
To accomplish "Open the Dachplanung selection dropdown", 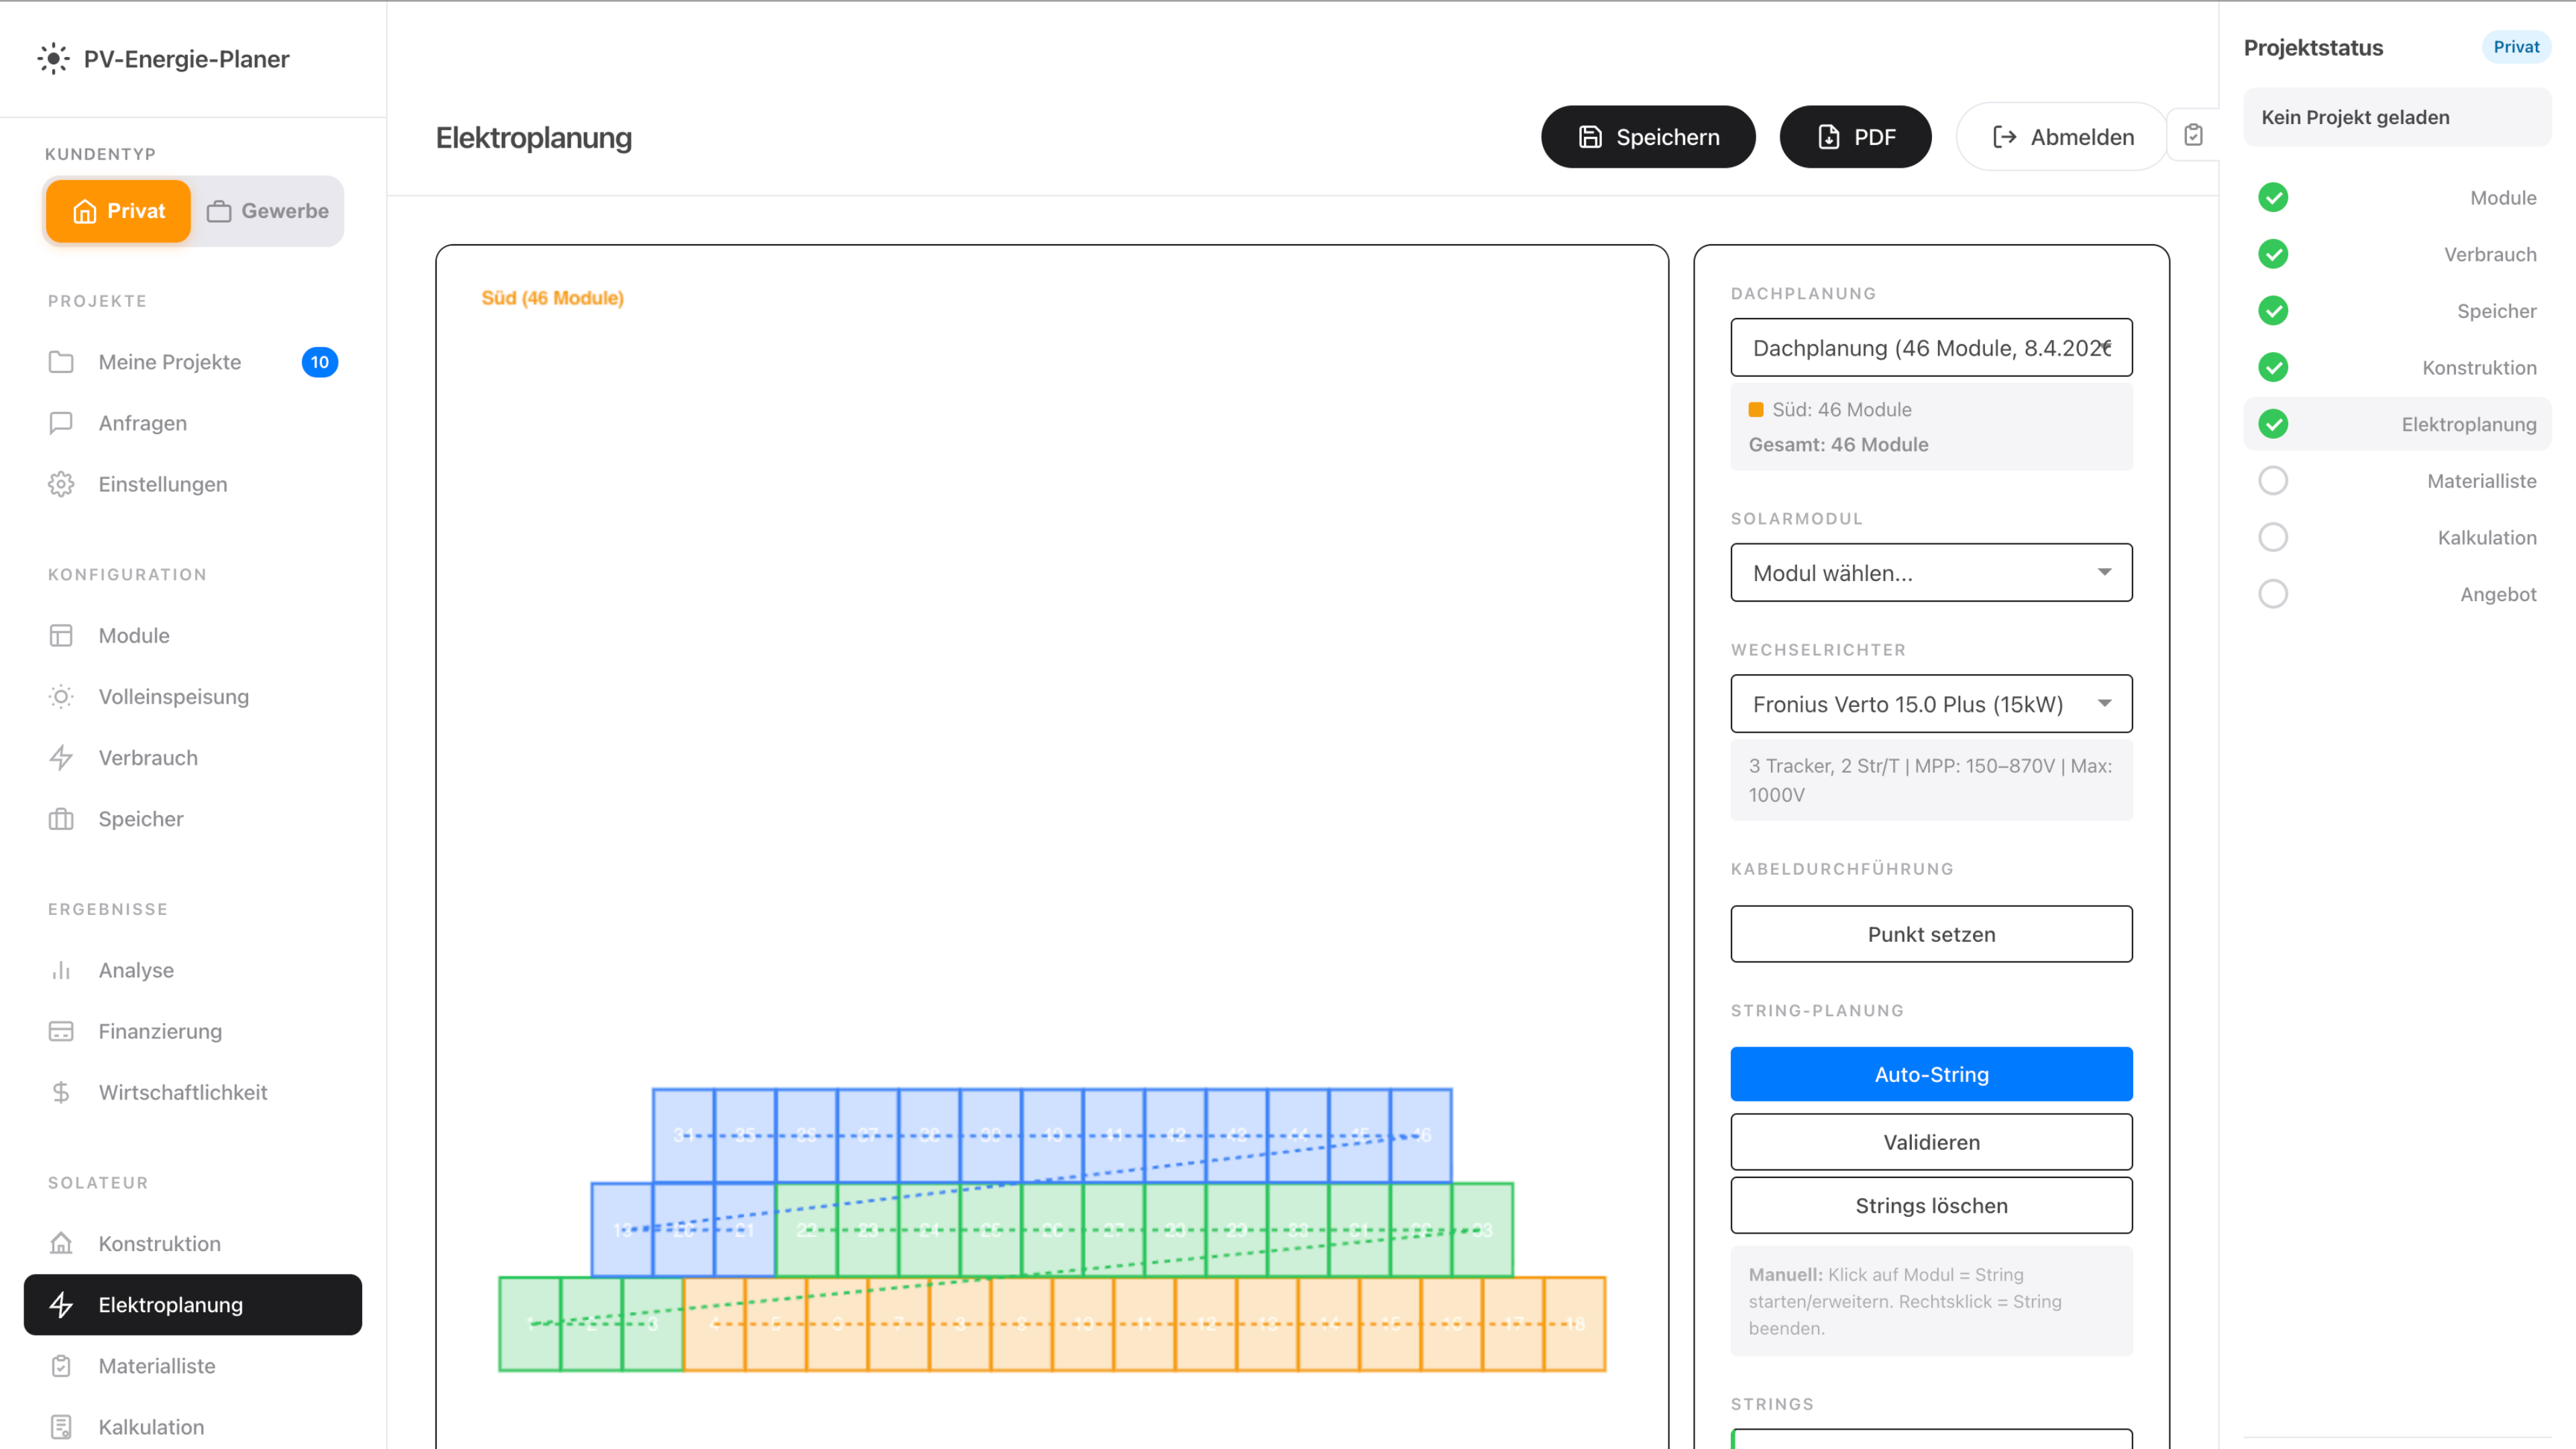I will 1931,348.
